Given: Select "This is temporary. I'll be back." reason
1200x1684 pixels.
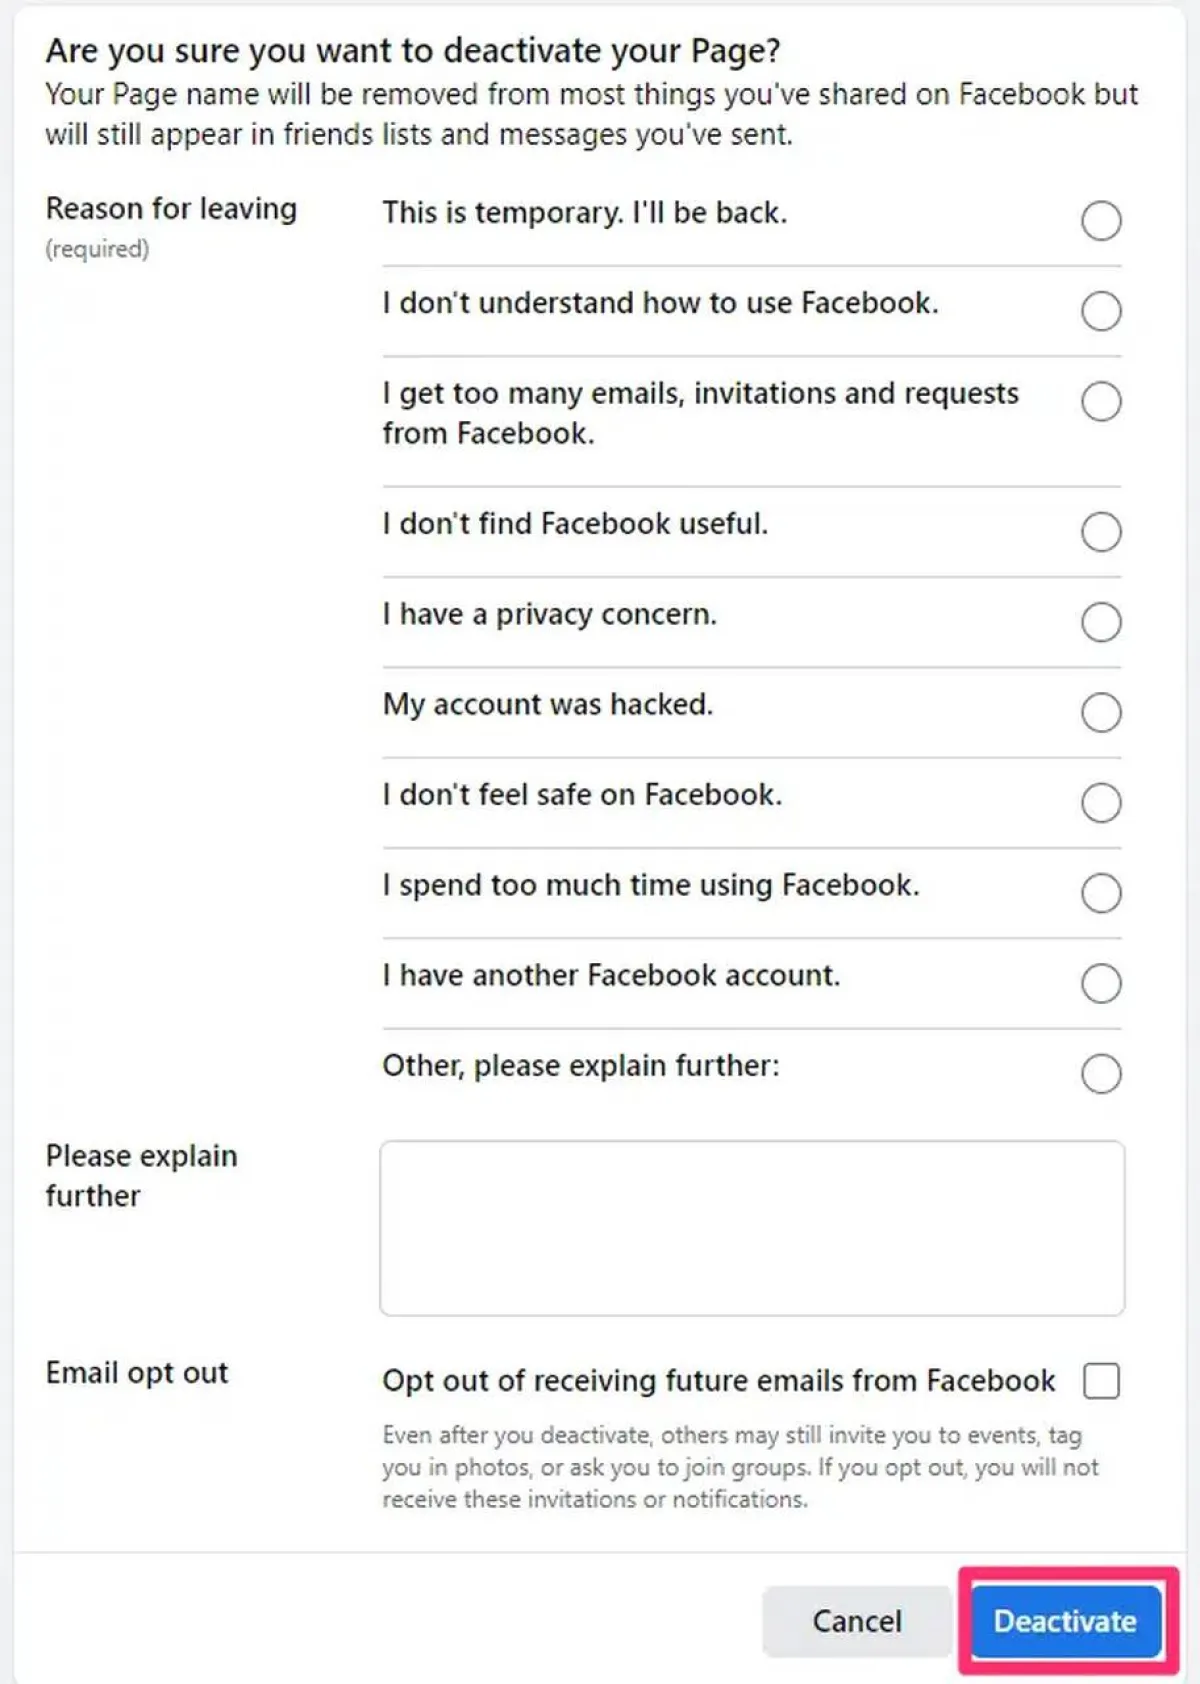Looking at the screenshot, I should 1100,222.
